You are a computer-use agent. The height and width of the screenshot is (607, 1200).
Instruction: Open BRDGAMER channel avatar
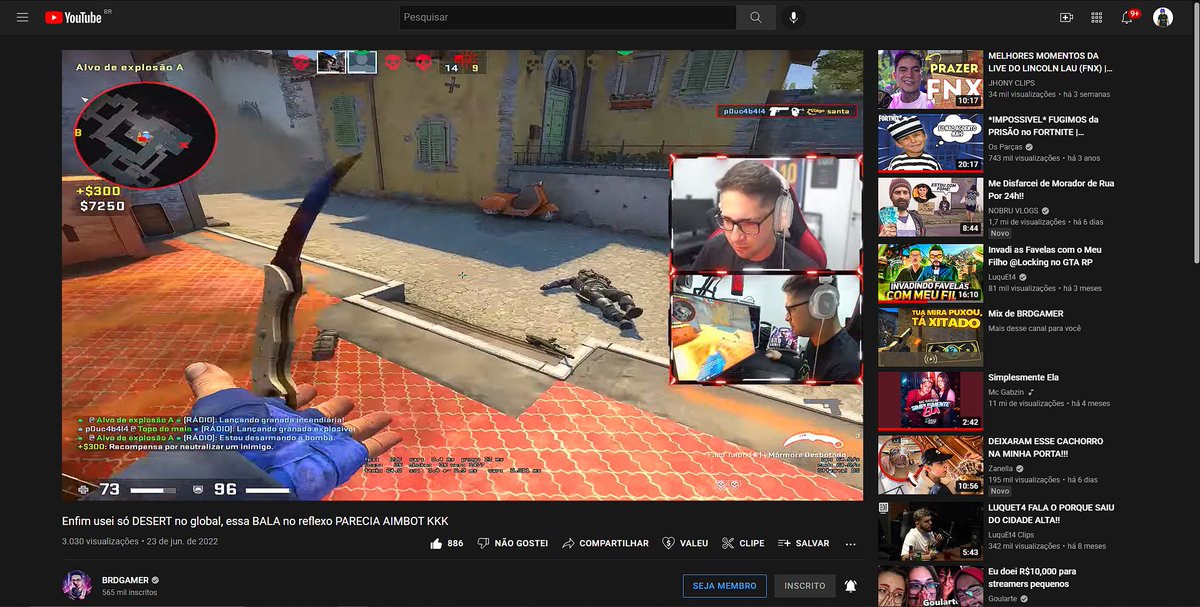pyautogui.click(x=77, y=586)
